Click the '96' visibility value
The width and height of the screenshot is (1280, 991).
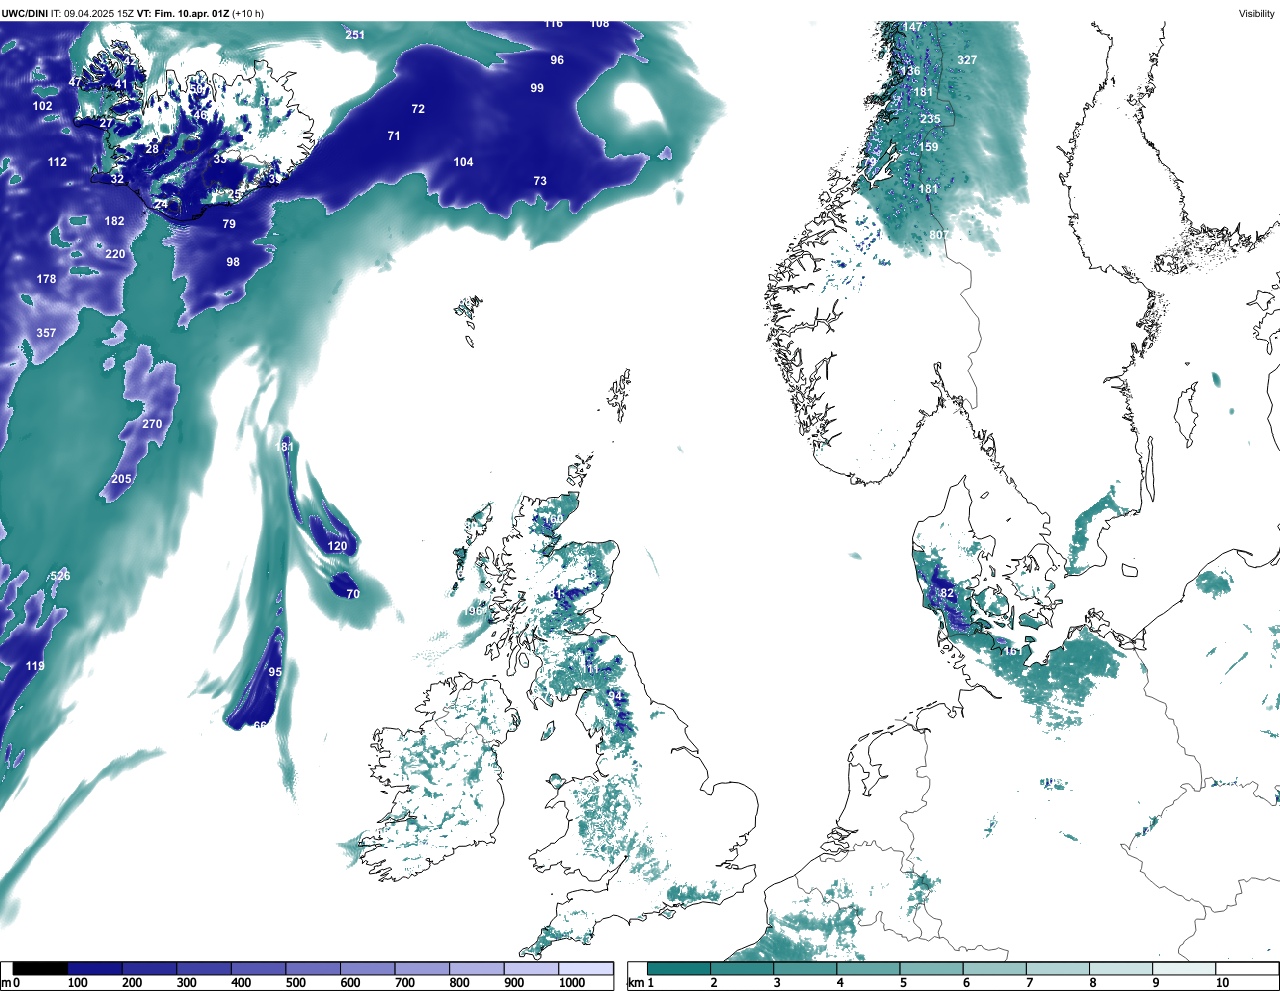click(x=557, y=60)
